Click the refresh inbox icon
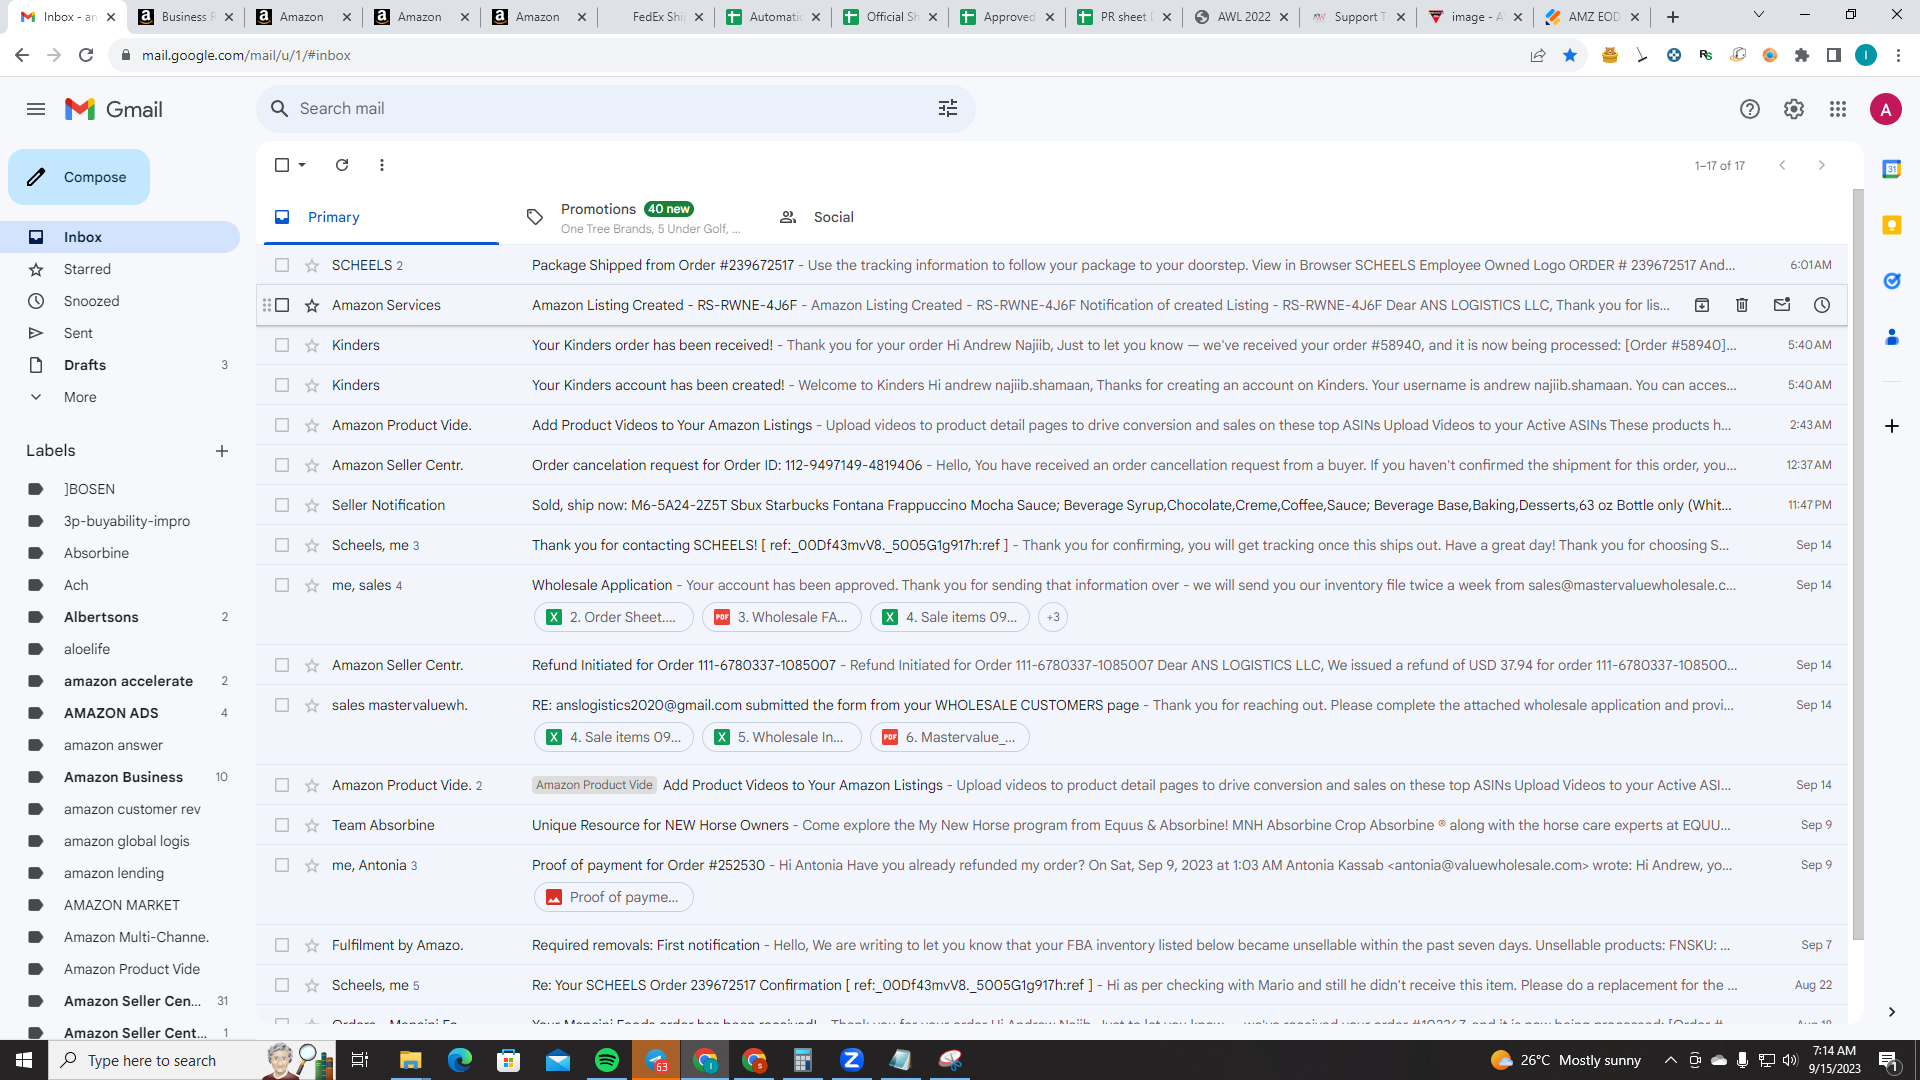The image size is (1920, 1080). point(342,165)
